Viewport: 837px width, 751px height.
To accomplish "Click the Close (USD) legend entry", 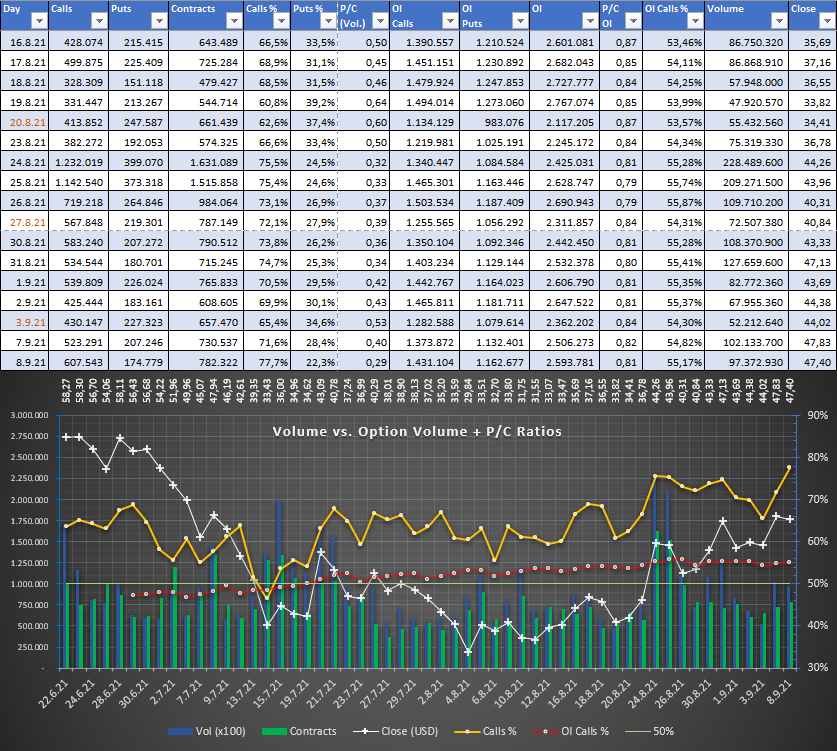I will (396, 731).
